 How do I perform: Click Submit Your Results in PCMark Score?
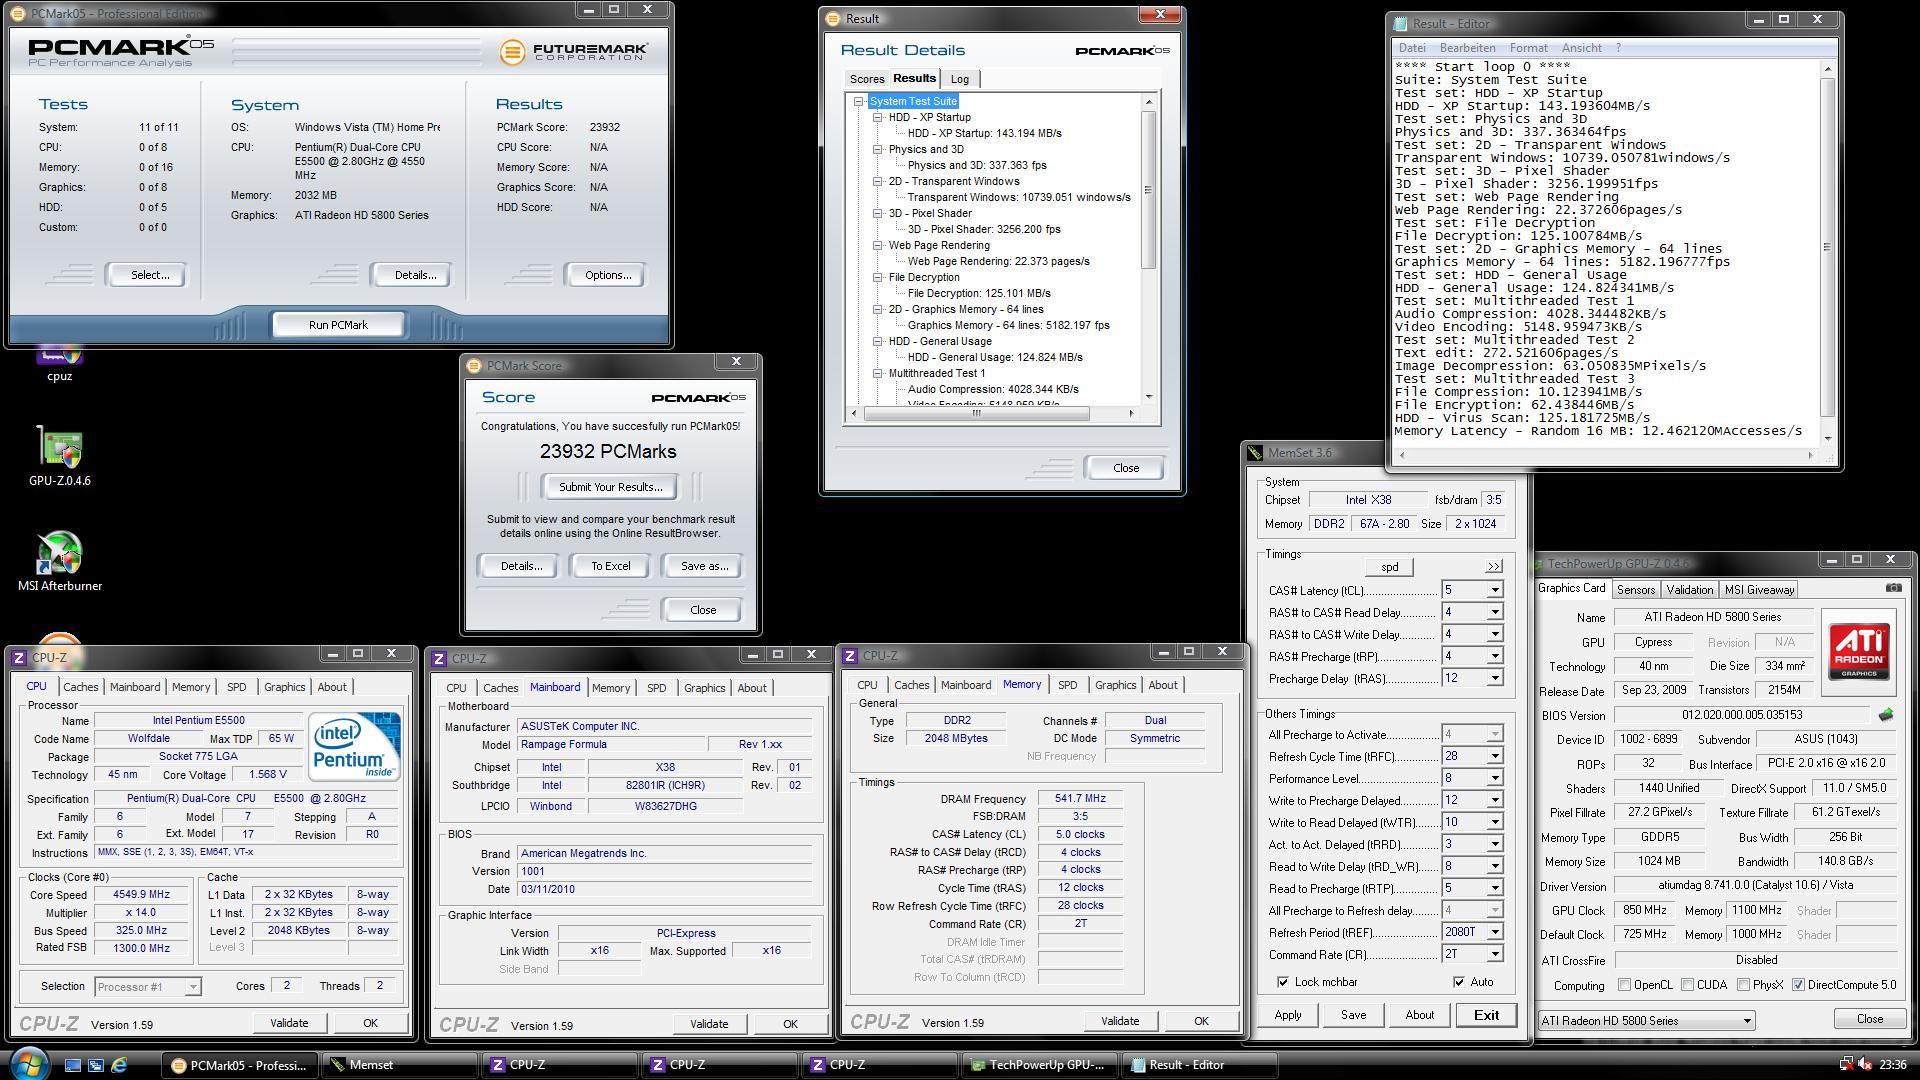point(610,487)
